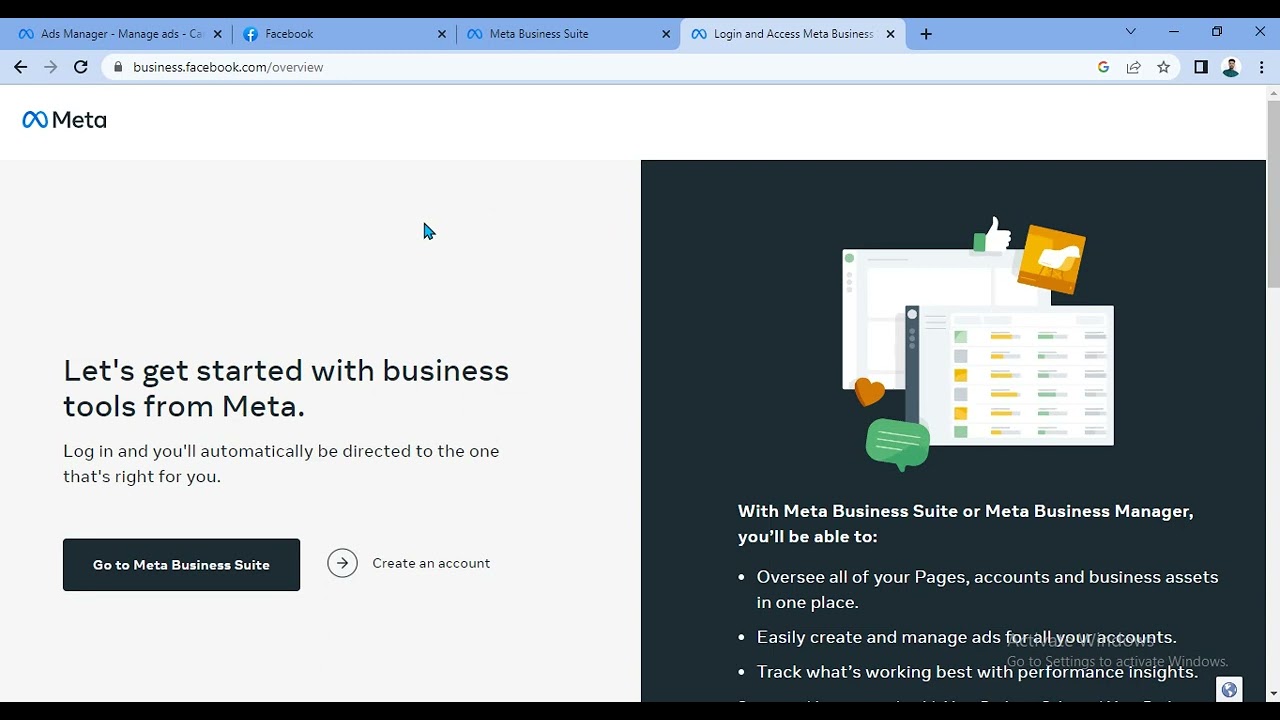
Task: Open the browser side panel
Action: click(1201, 67)
